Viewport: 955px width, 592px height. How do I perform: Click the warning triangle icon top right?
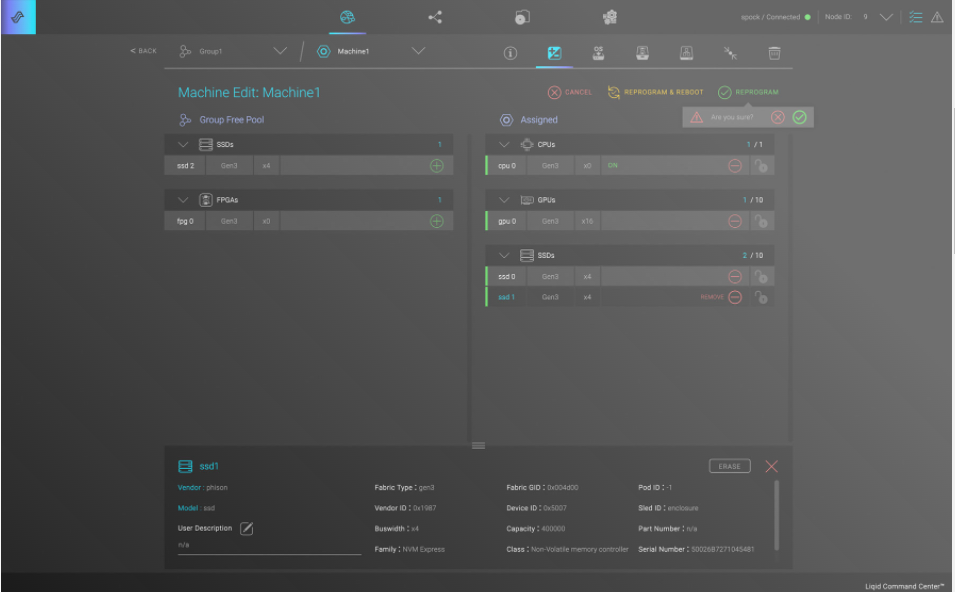937,17
